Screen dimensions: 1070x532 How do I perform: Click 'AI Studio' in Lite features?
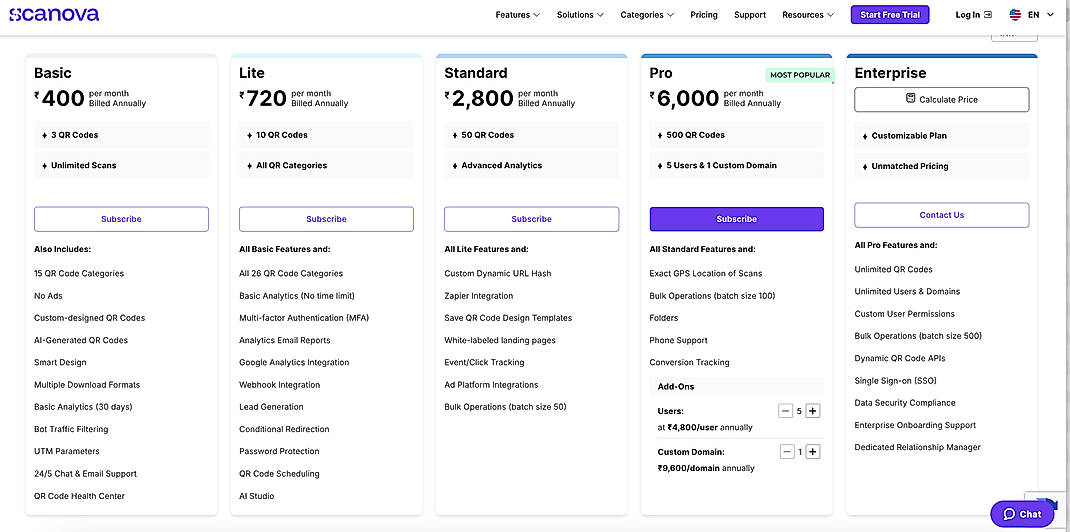point(257,496)
